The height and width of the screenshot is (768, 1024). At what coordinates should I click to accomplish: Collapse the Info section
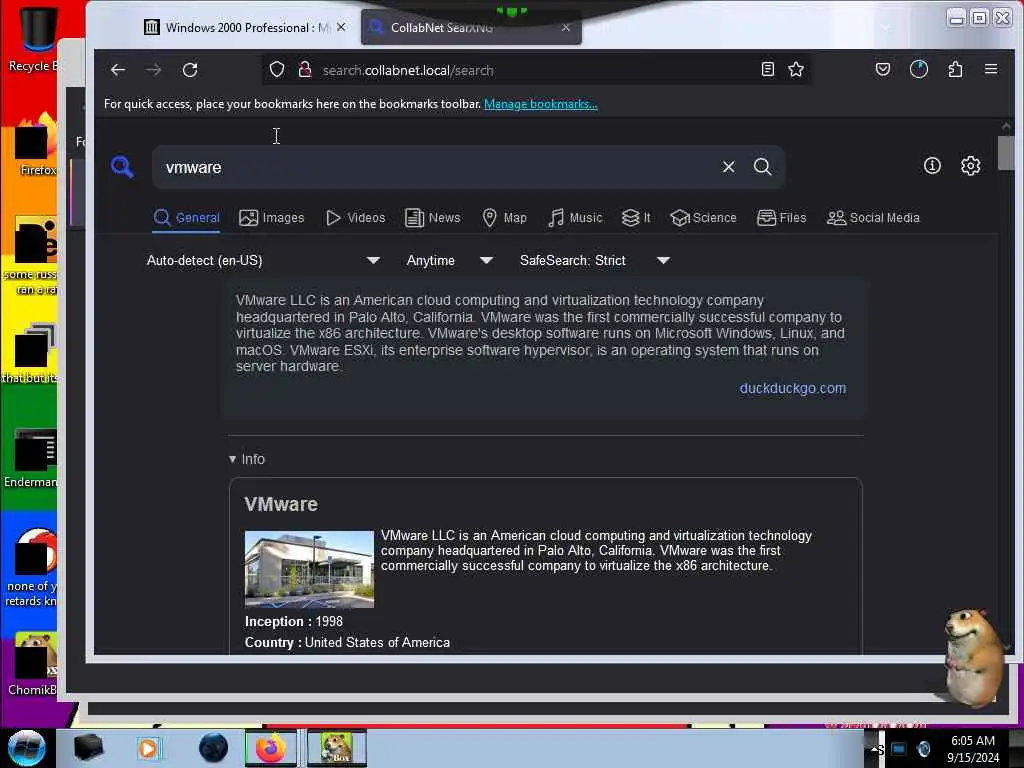click(247, 459)
